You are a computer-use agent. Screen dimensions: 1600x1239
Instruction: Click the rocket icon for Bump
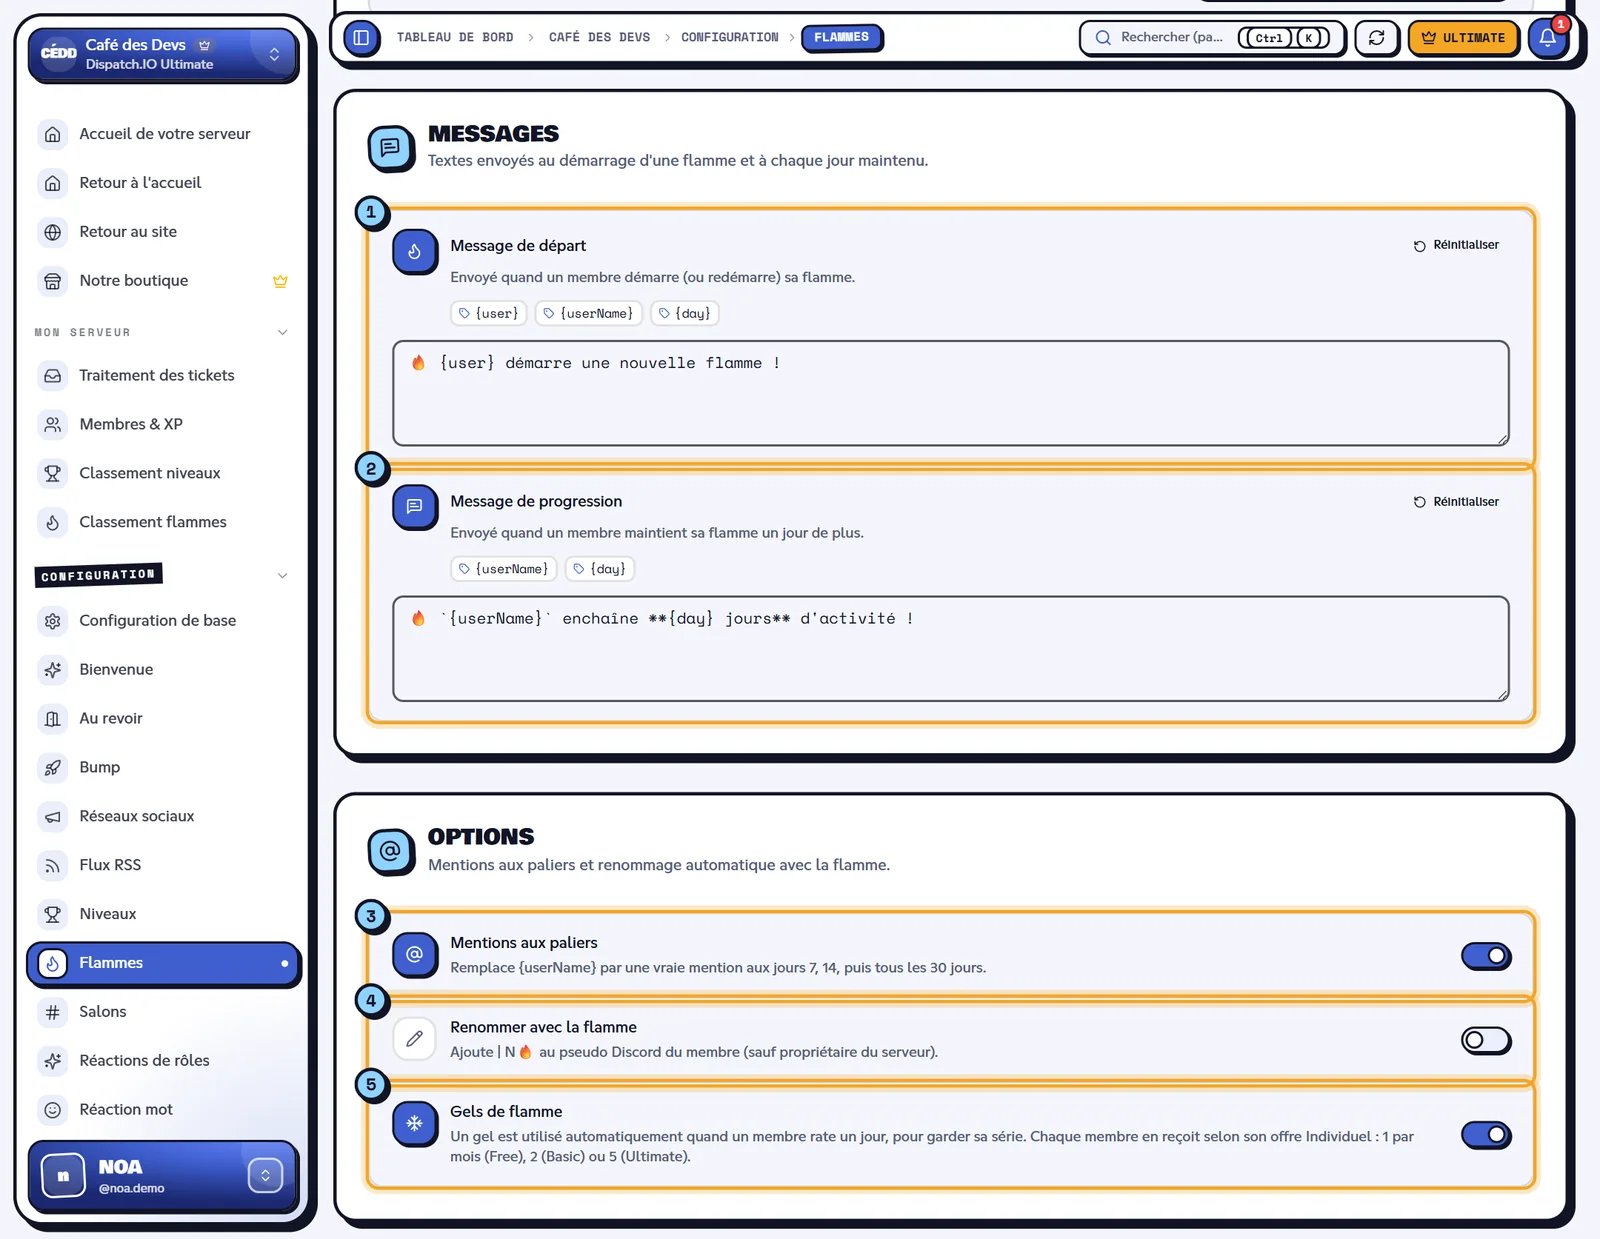(x=53, y=768)
